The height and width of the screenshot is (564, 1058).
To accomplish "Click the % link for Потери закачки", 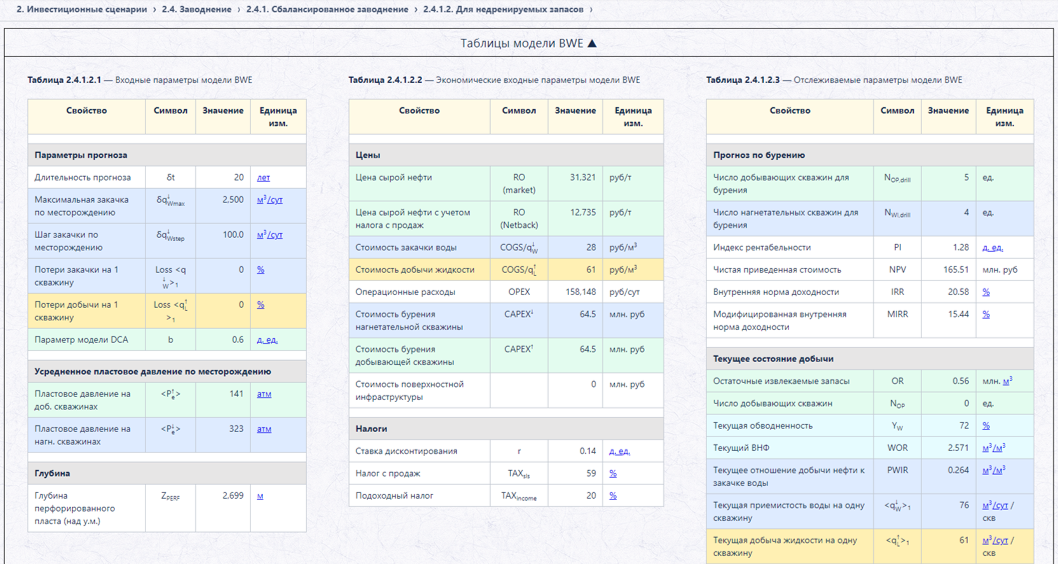I will 260,270.
